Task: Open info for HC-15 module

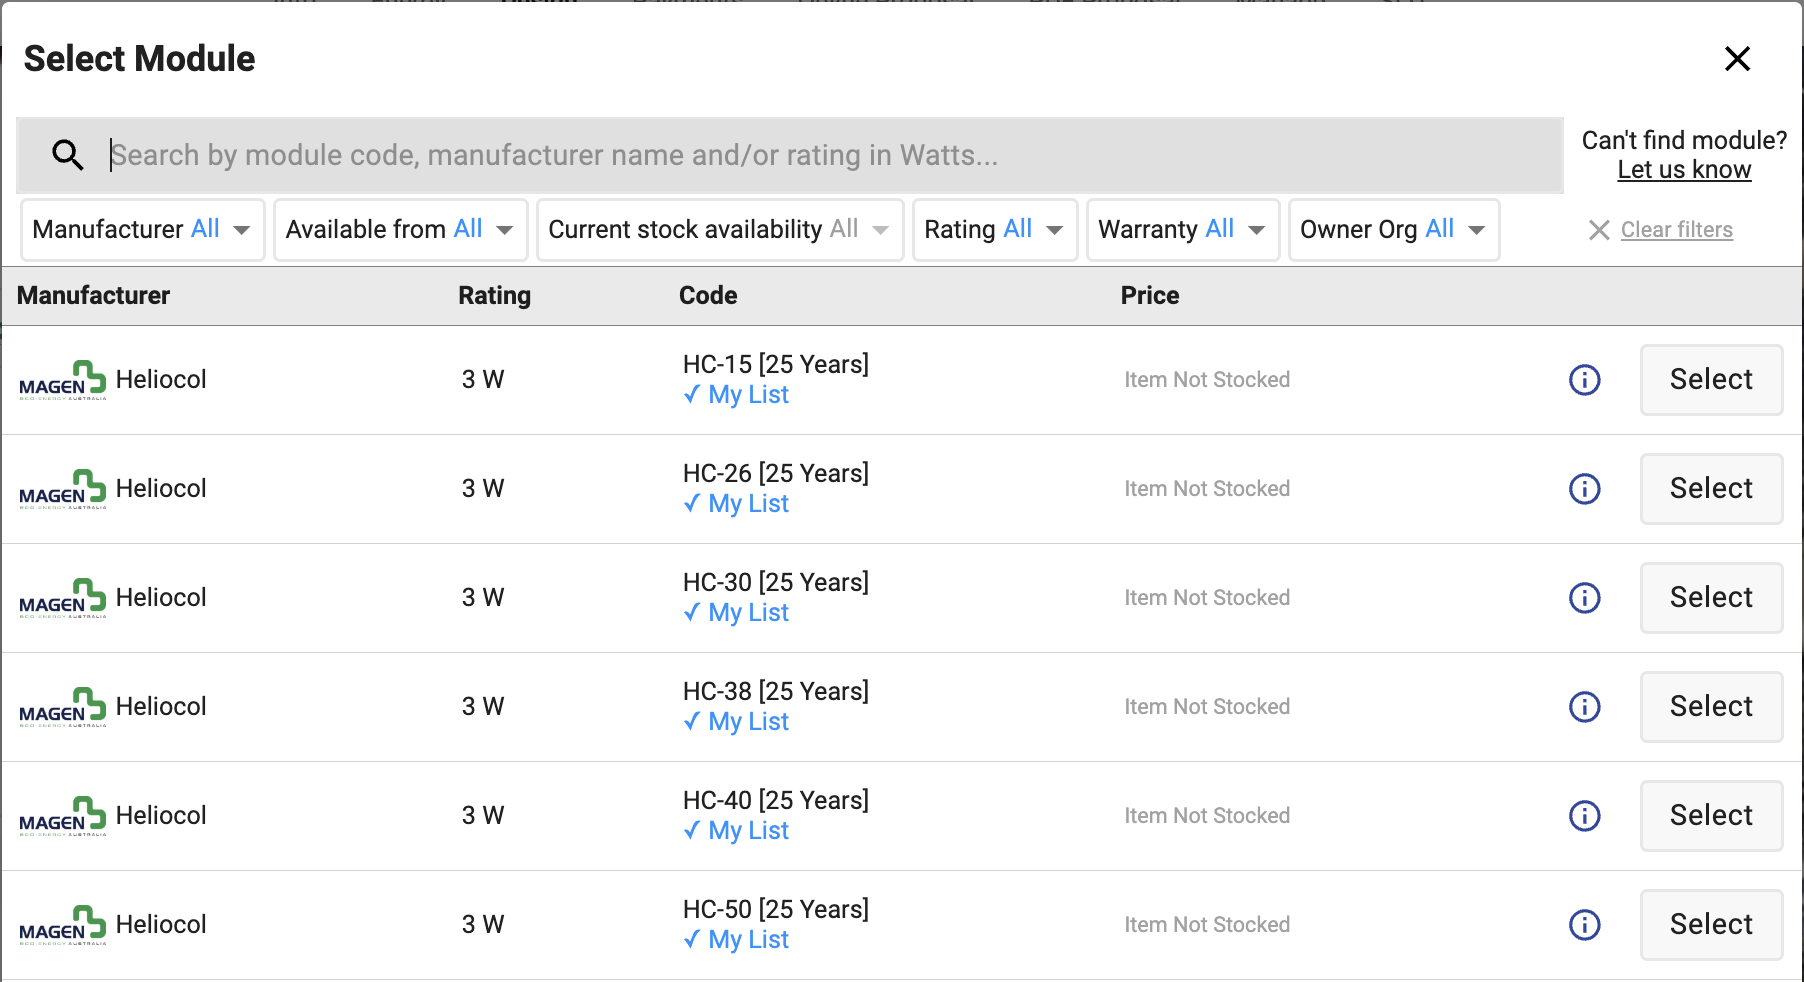Action: click(x=1585, y=380)
